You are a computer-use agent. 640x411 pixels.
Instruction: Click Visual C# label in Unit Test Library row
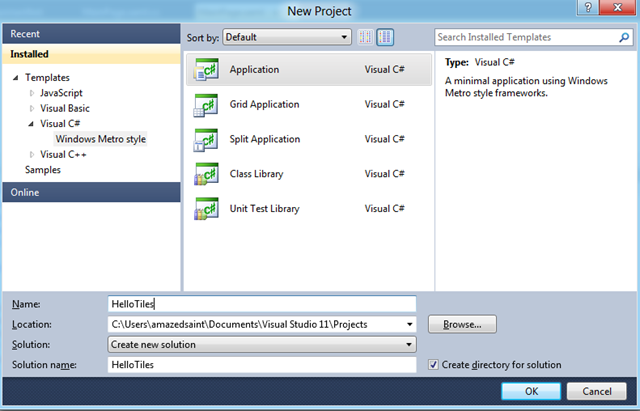384,209
